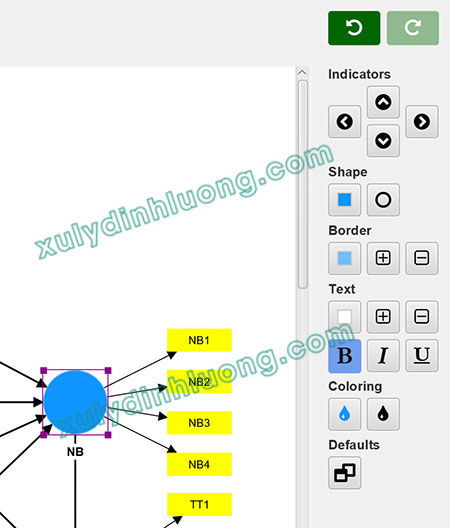
Task: Increase text size with plus icon
Action: 383,317
